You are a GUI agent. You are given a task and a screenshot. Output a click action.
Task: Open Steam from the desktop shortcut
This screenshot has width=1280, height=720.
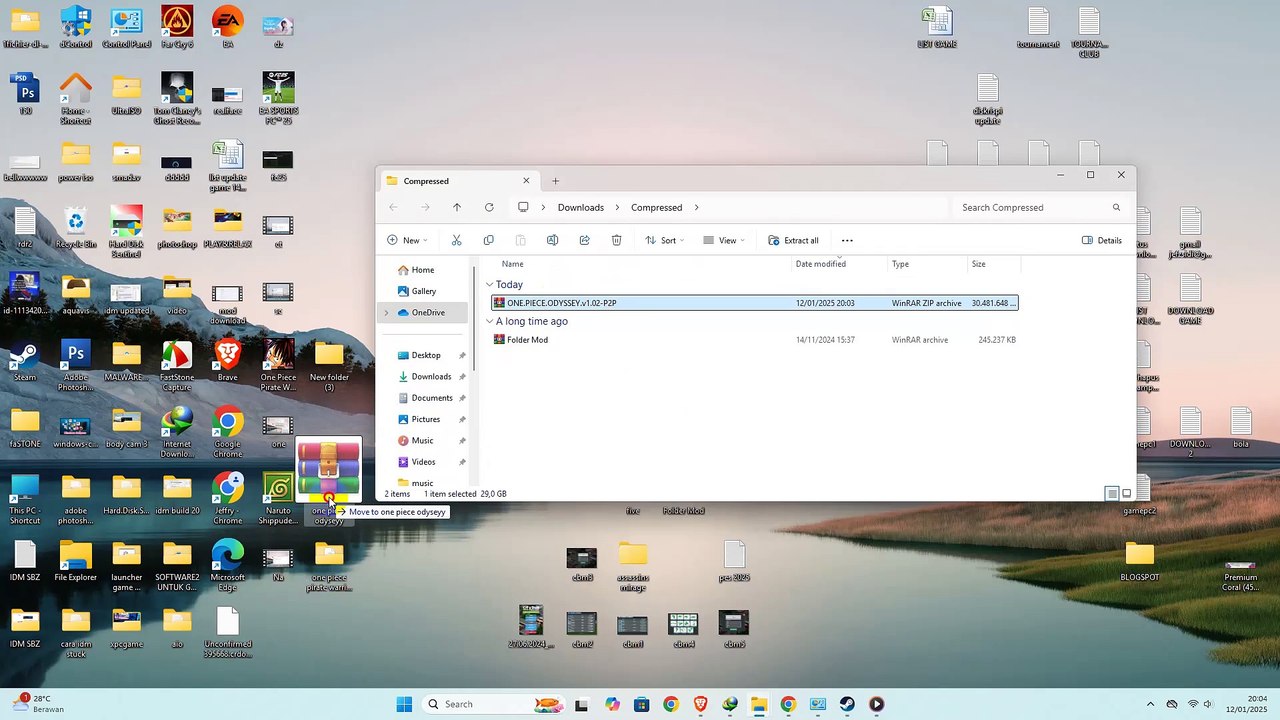click(25, 362)
